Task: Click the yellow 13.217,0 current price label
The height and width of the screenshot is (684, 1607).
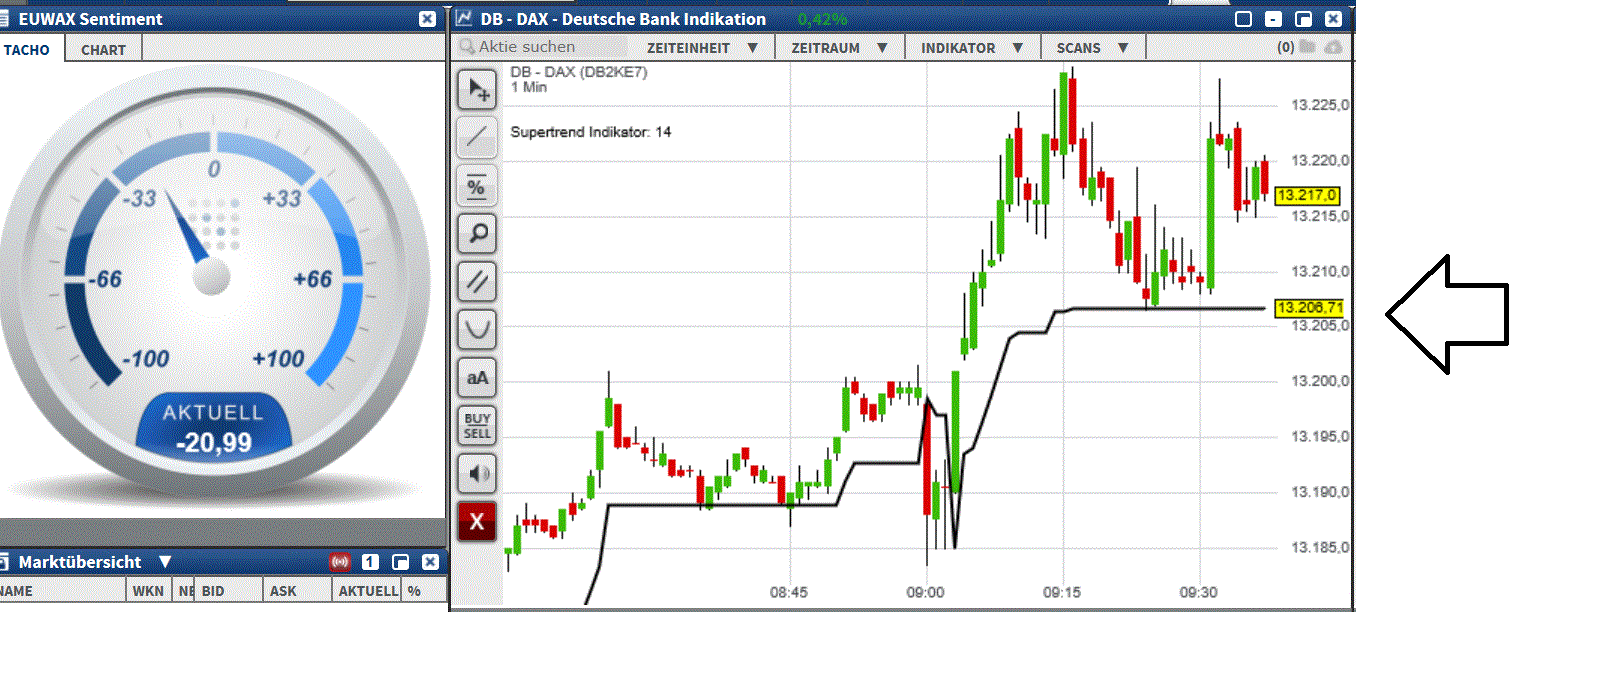Action: (x=1307, y=195)
